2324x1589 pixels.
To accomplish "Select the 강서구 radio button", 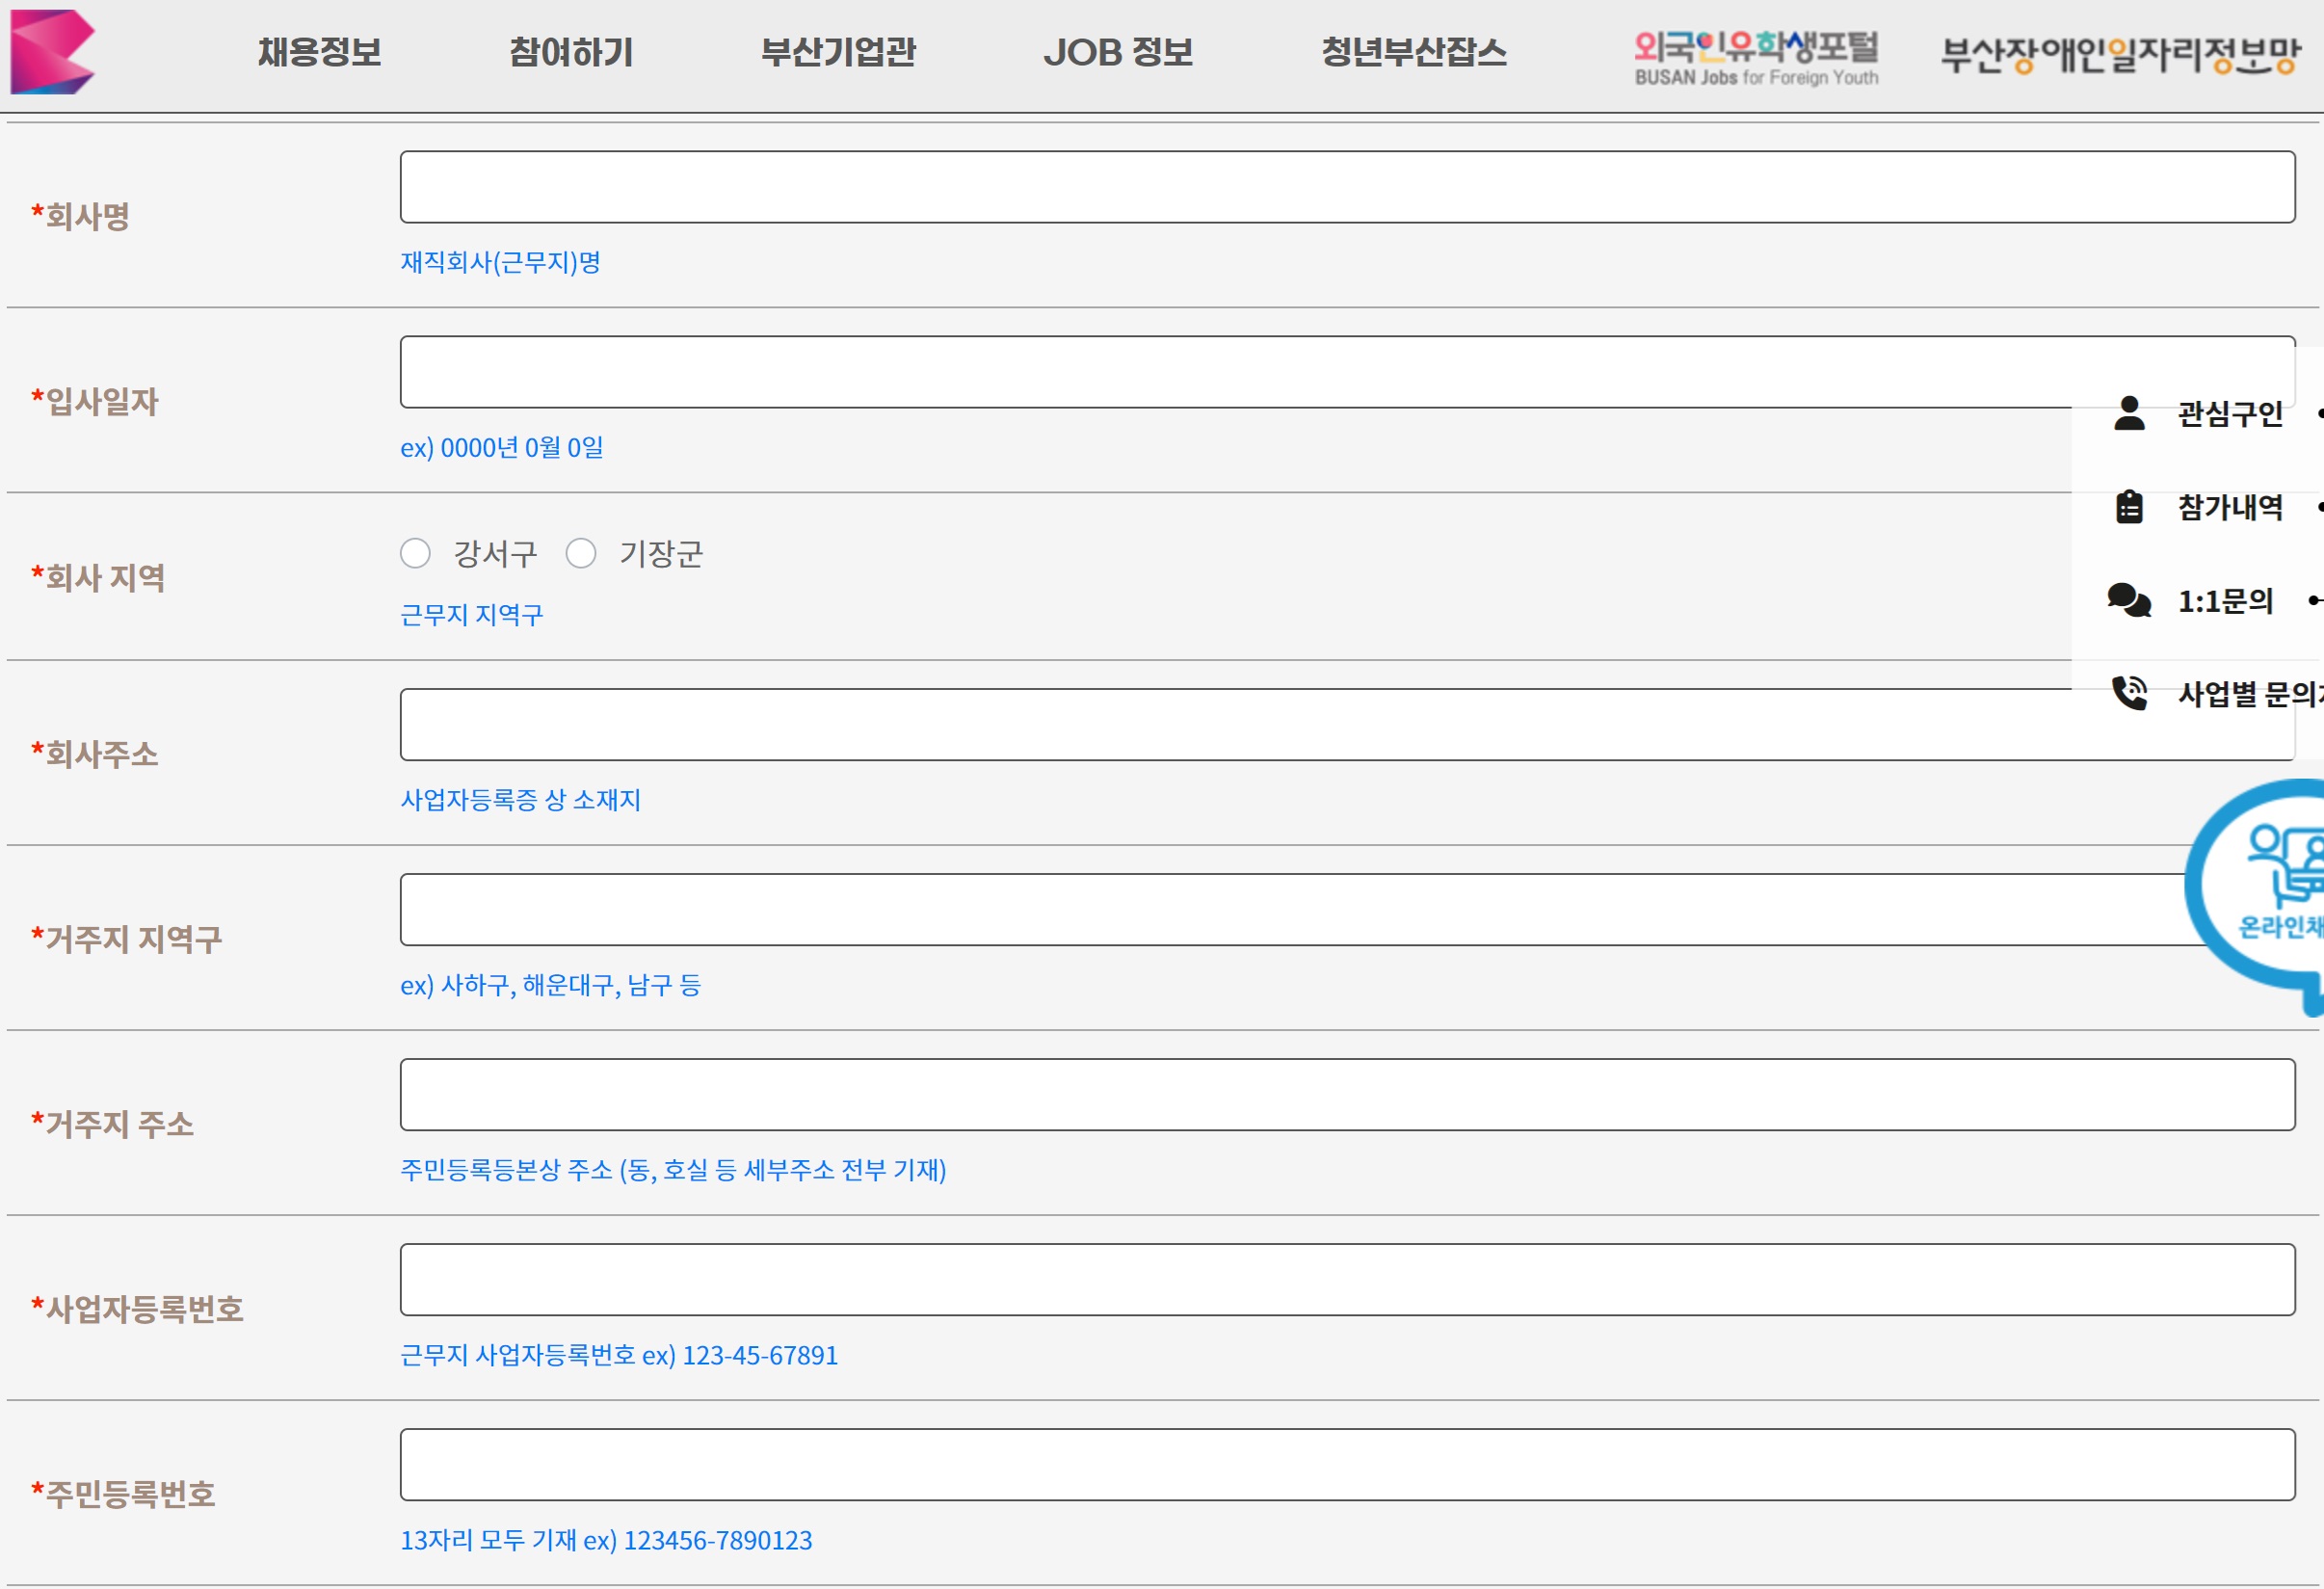I will tap(415, 553).
